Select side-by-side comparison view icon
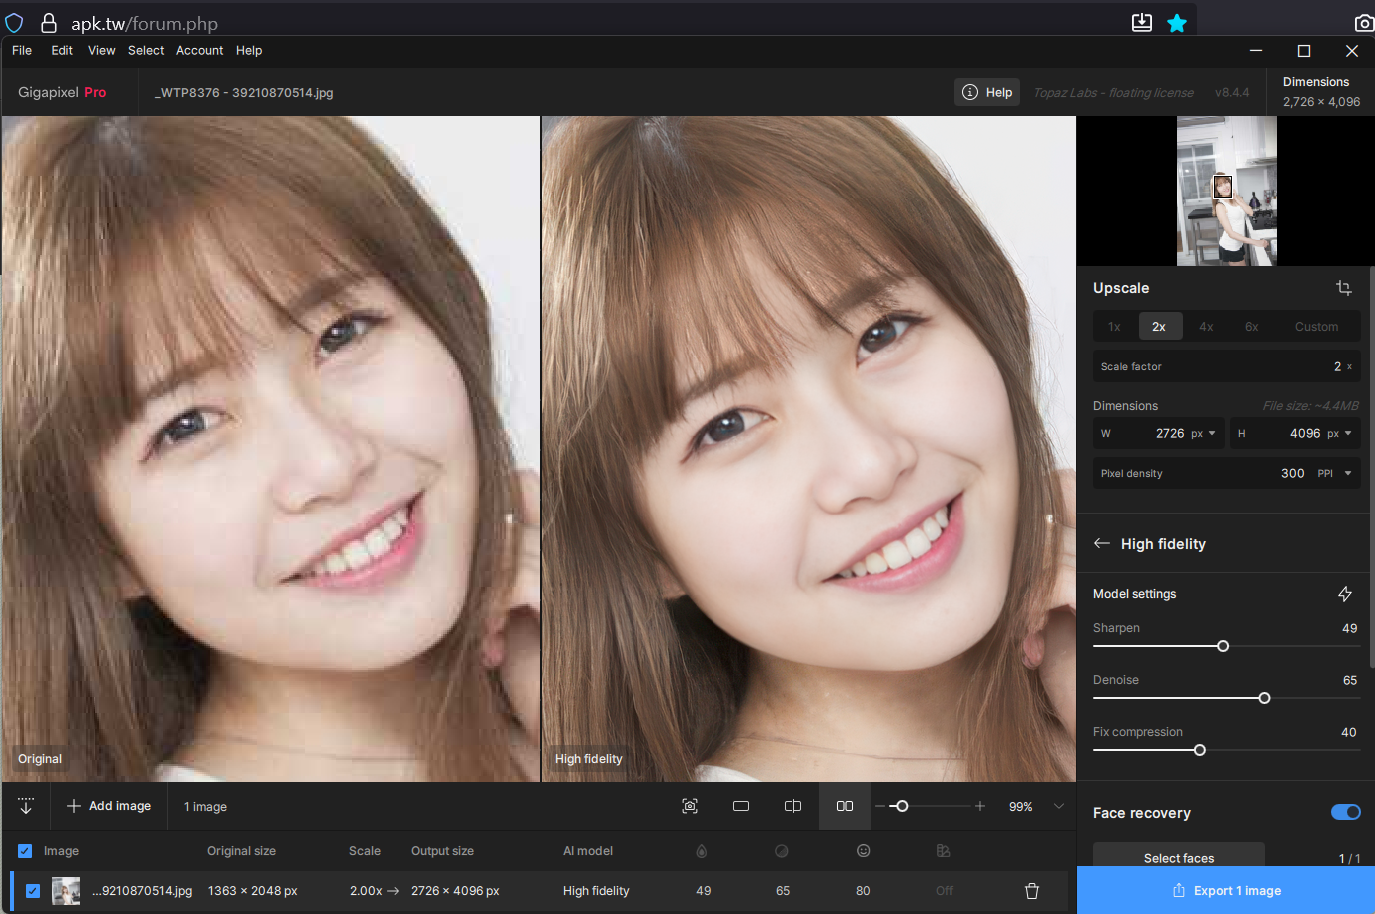 [x=845, y=806]
